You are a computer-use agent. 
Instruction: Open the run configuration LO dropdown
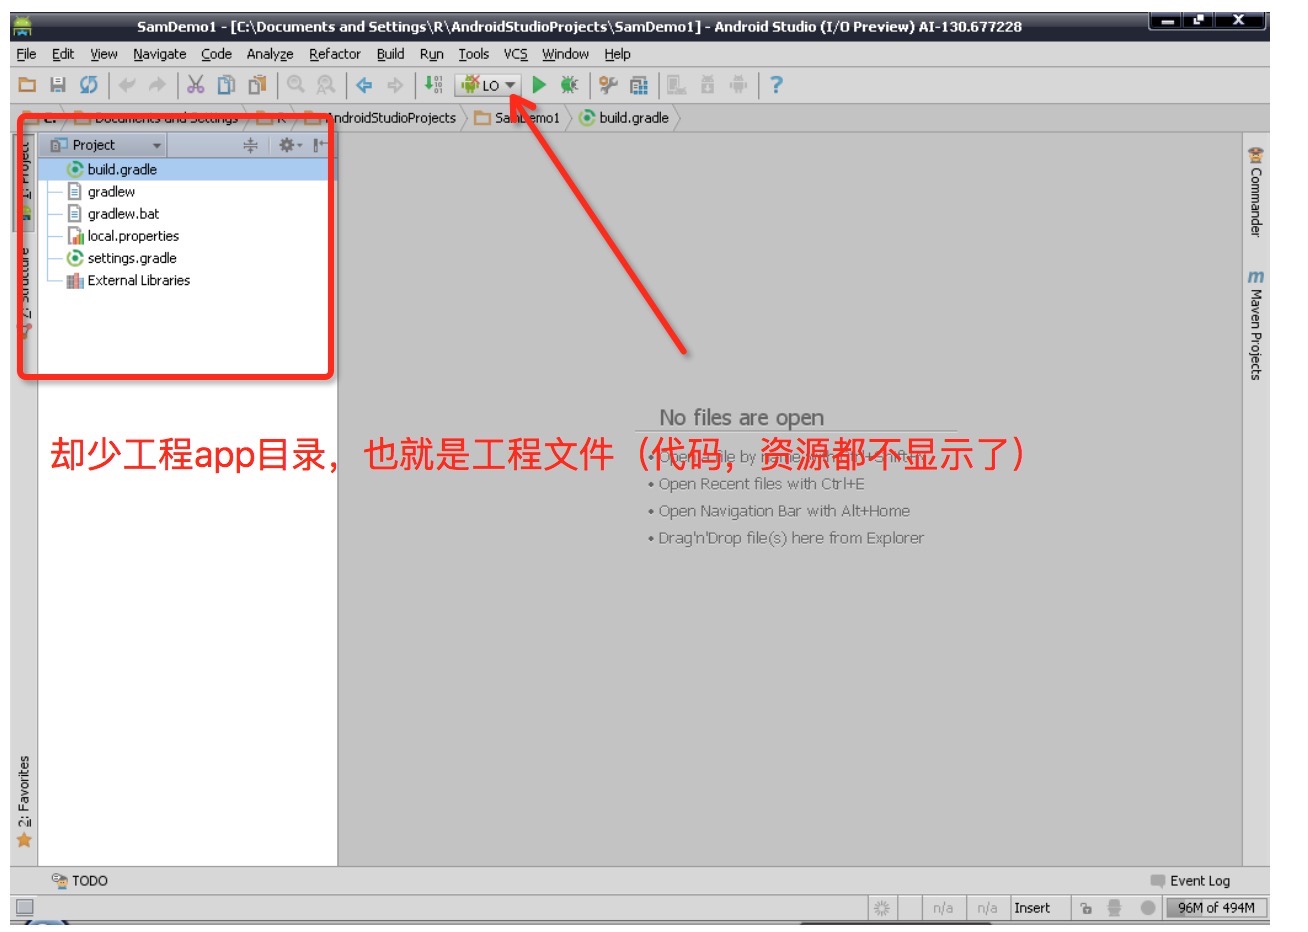click(489, 85)
